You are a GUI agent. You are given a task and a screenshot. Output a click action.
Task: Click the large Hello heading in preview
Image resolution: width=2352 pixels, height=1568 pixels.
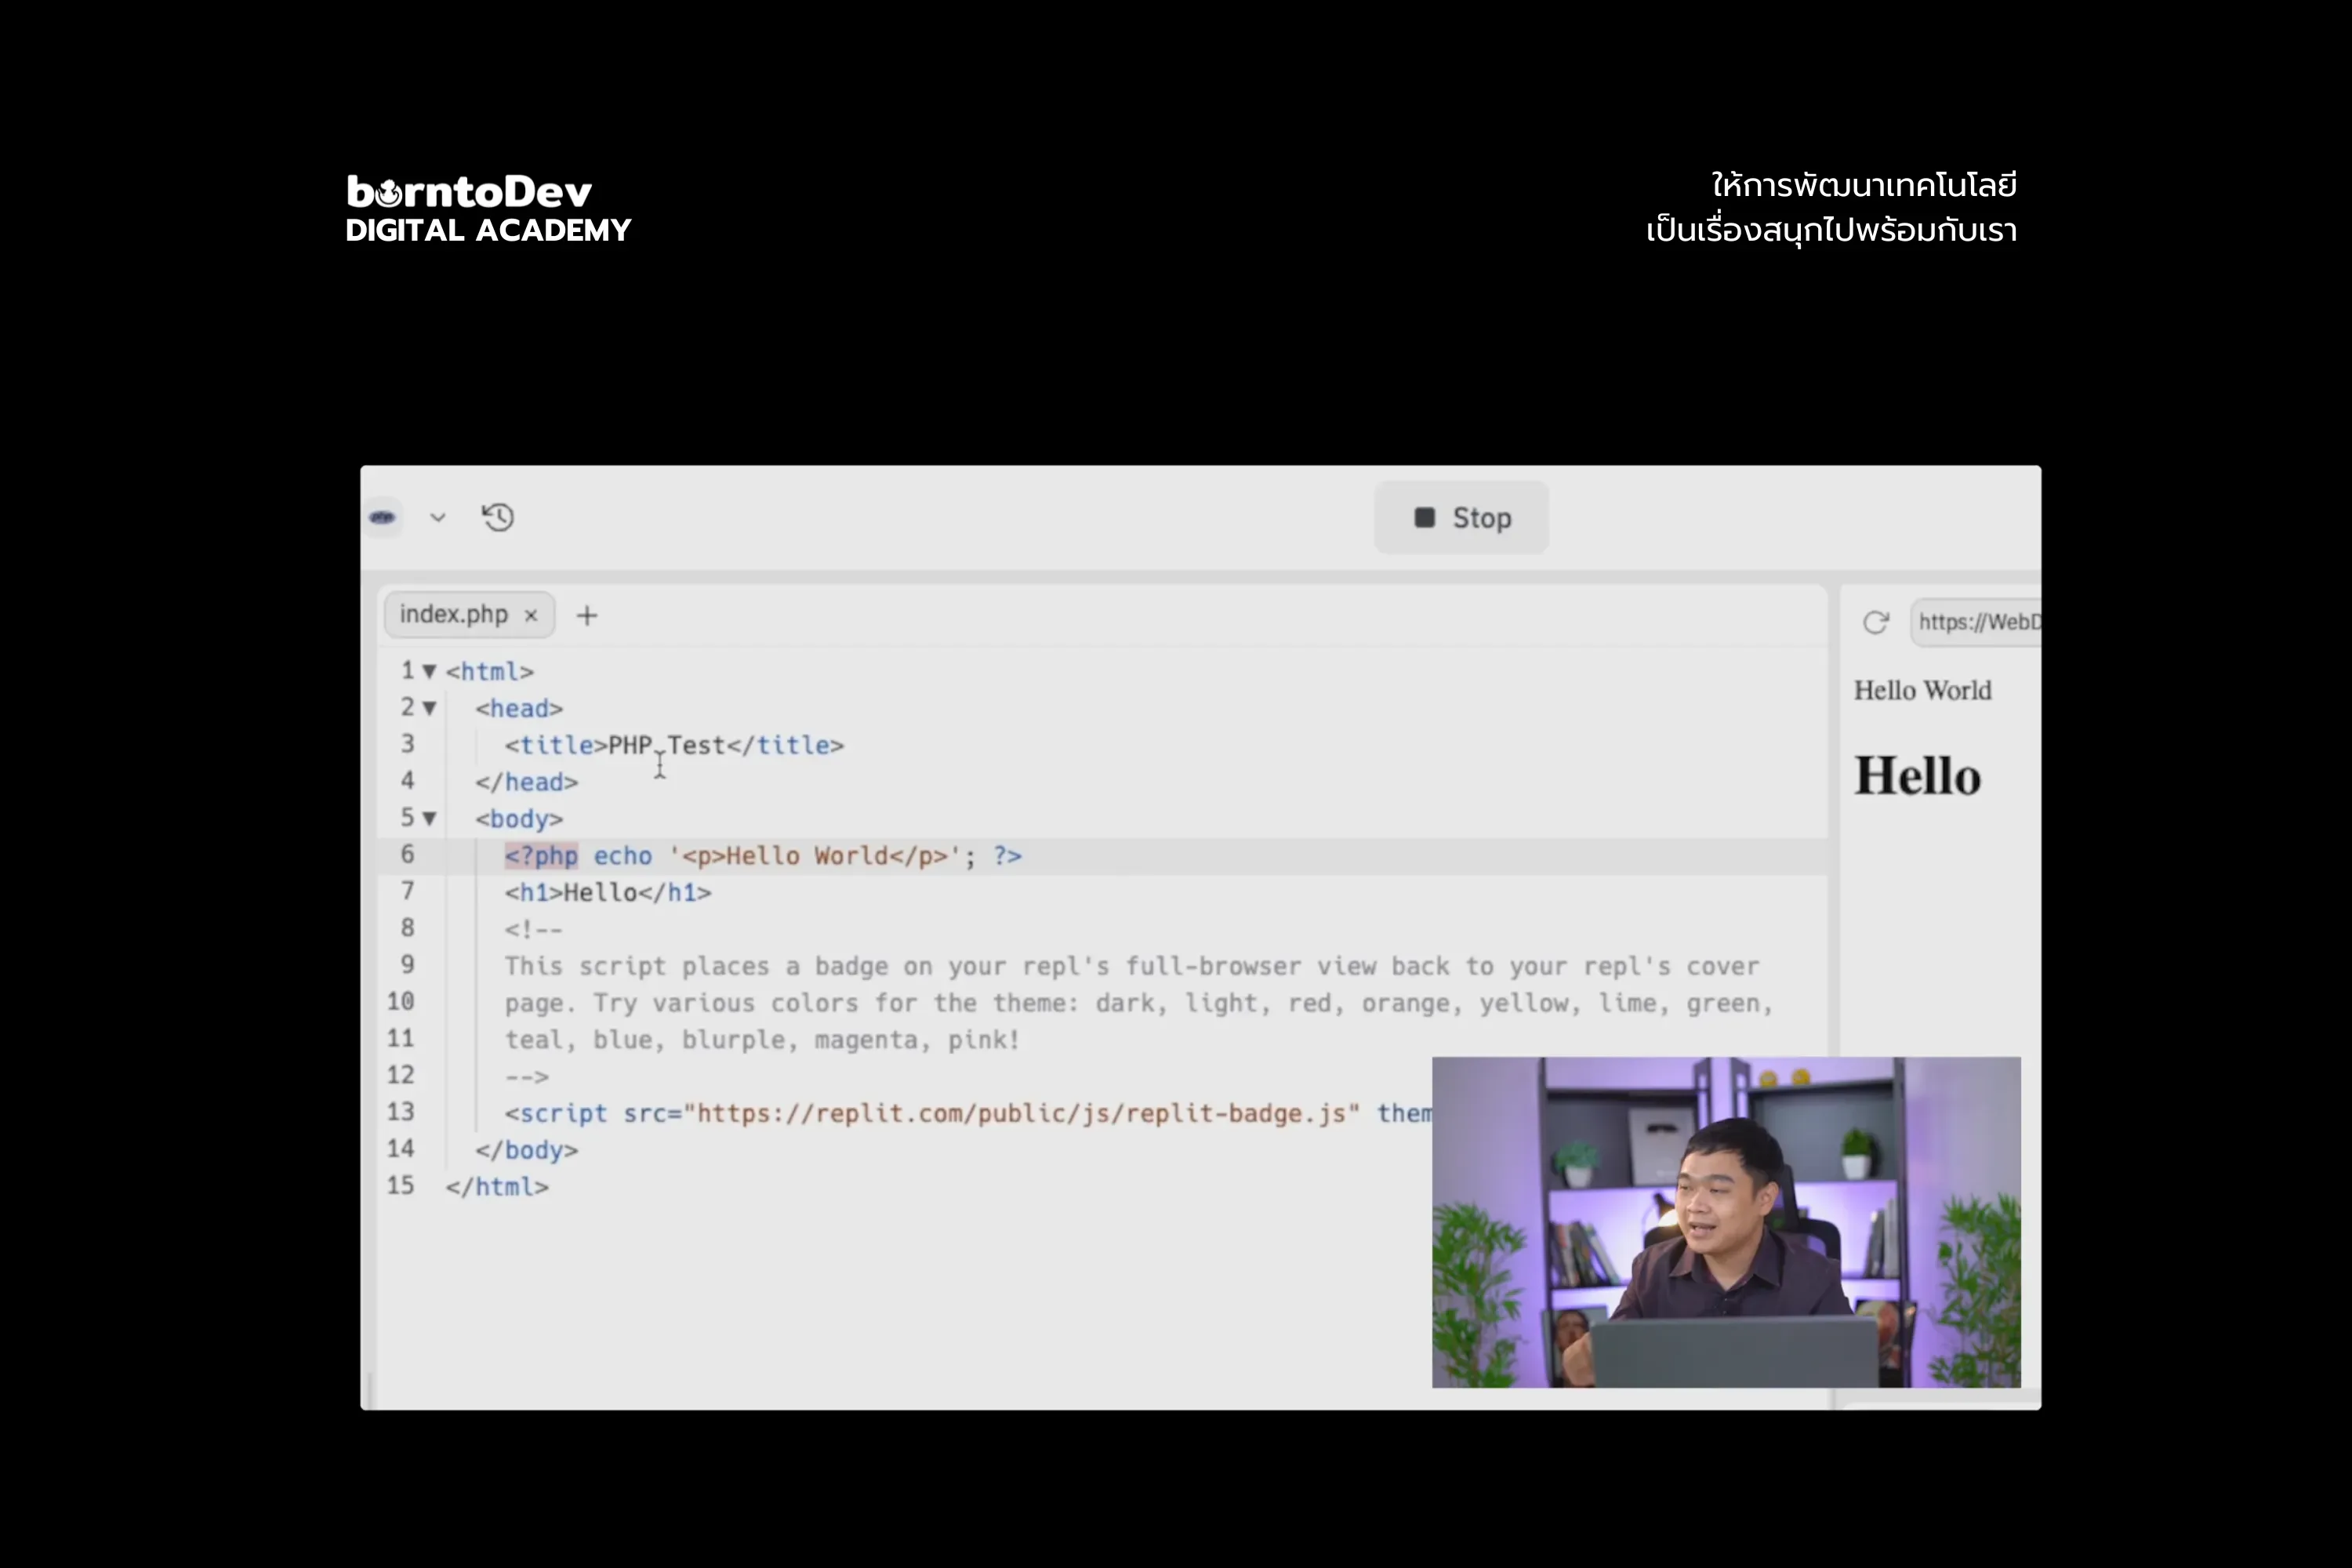(x=1917, y=776)
